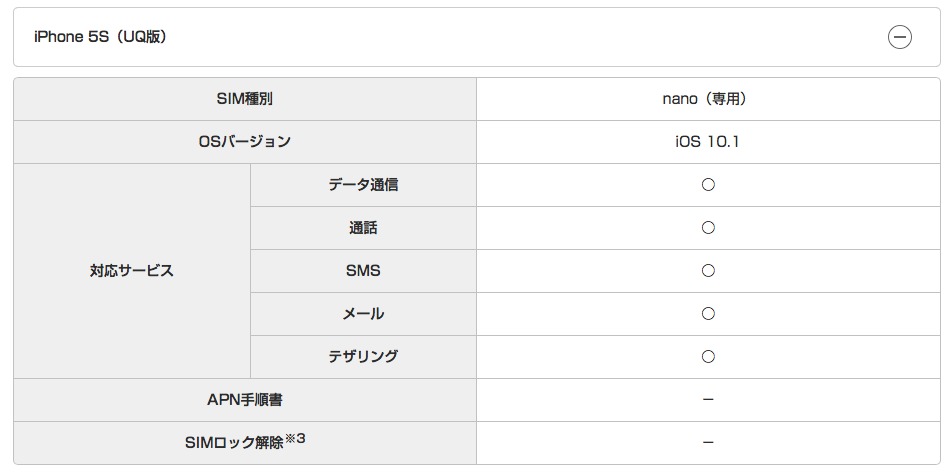Viewport: 945px width, 476px height.
Task: Click the circle mark for データ通信
Action: (x=708, y=185)
